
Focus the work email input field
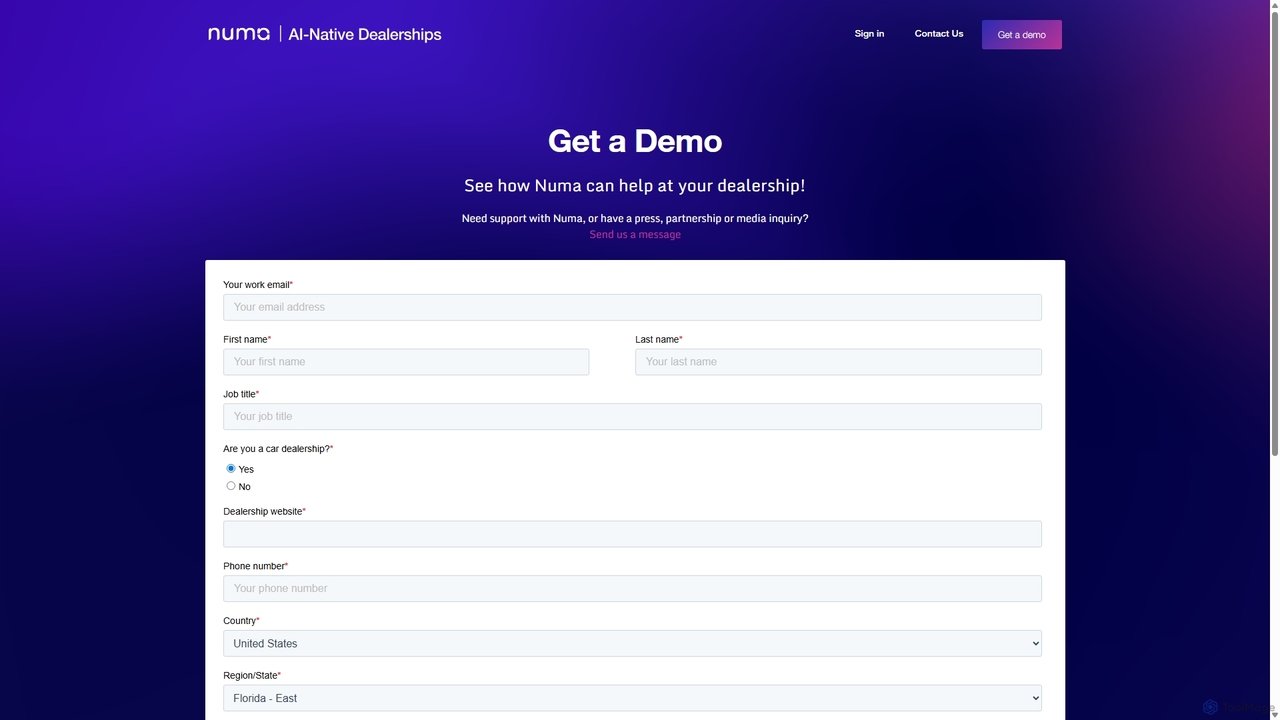click(632, 307)
